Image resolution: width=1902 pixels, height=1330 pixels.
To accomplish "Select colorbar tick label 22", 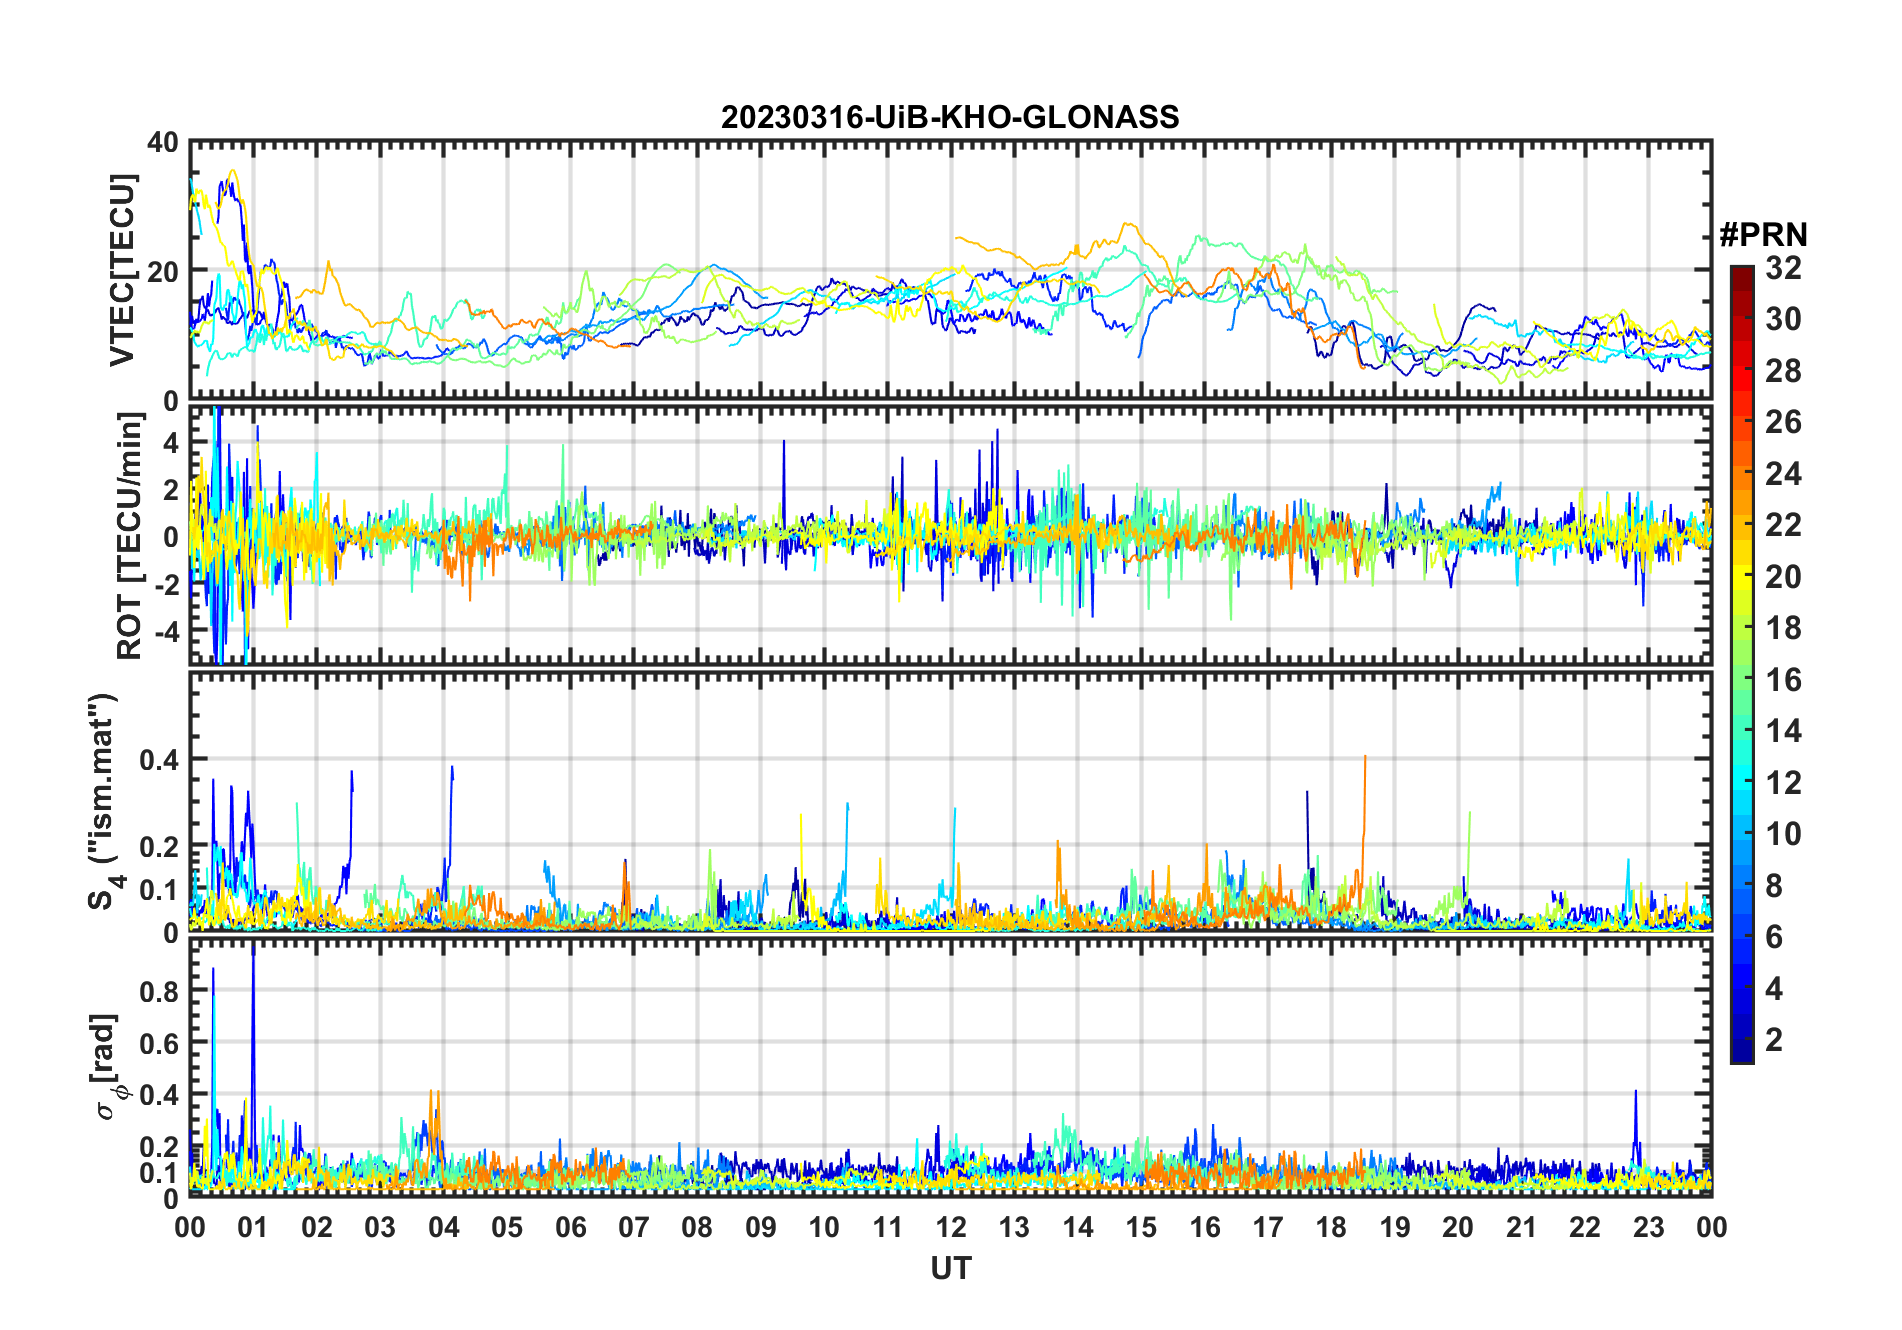I will [1783, 525].
